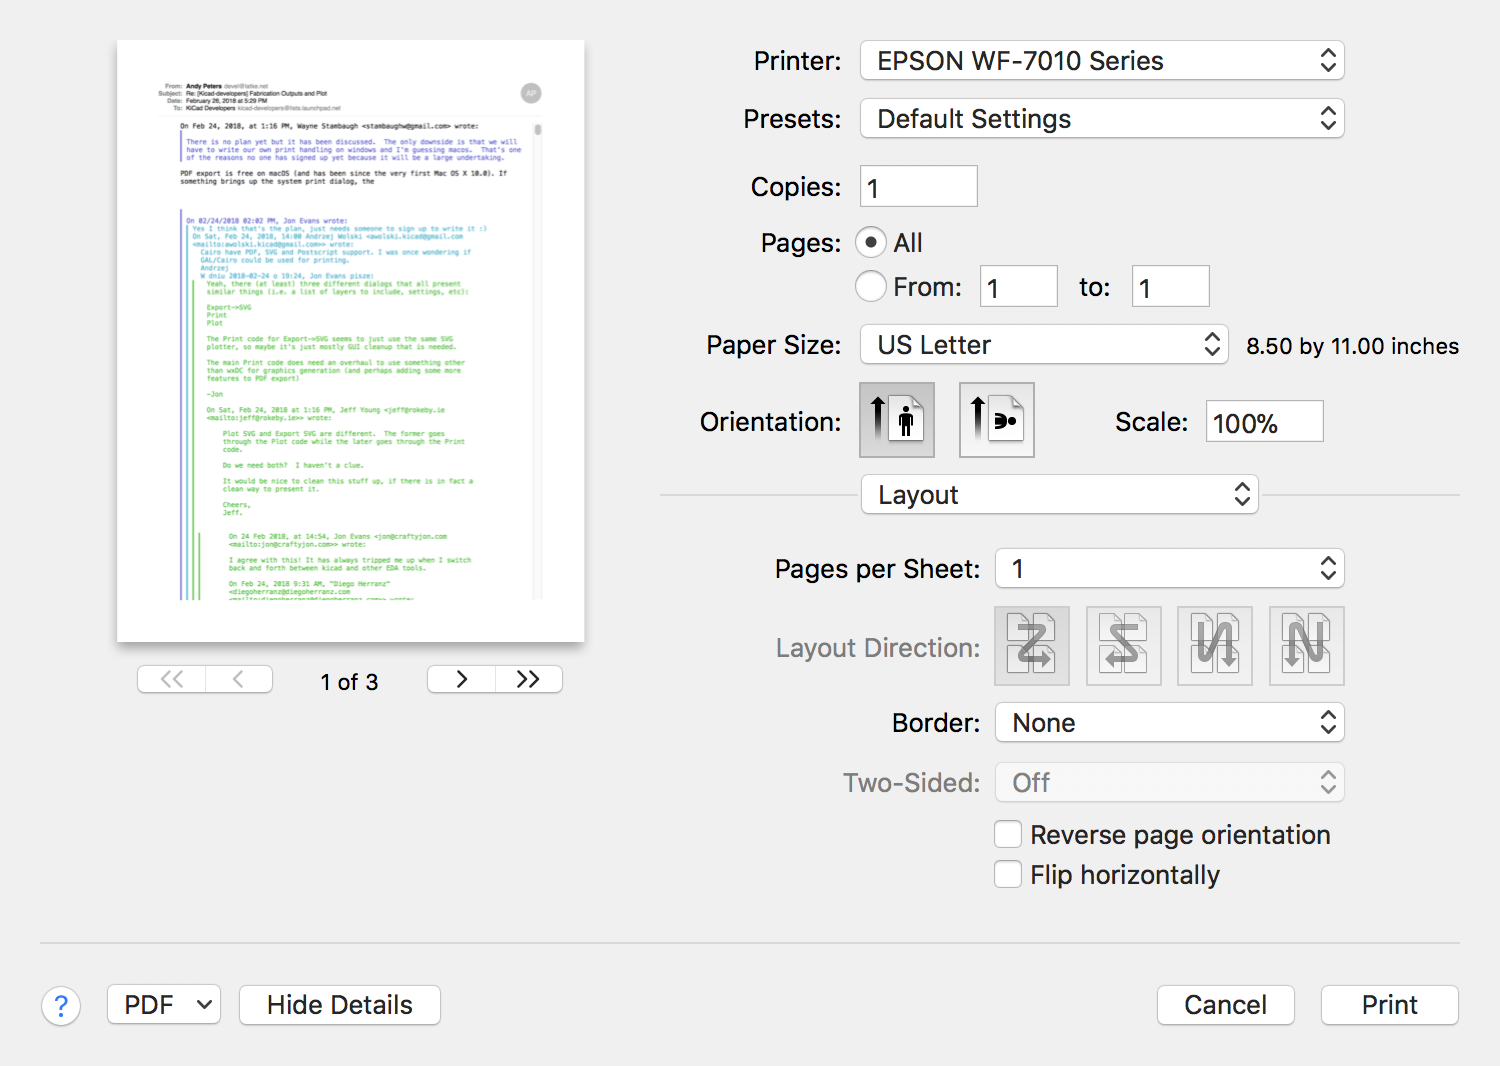Select landscape orientation icon

click(996, 420)
